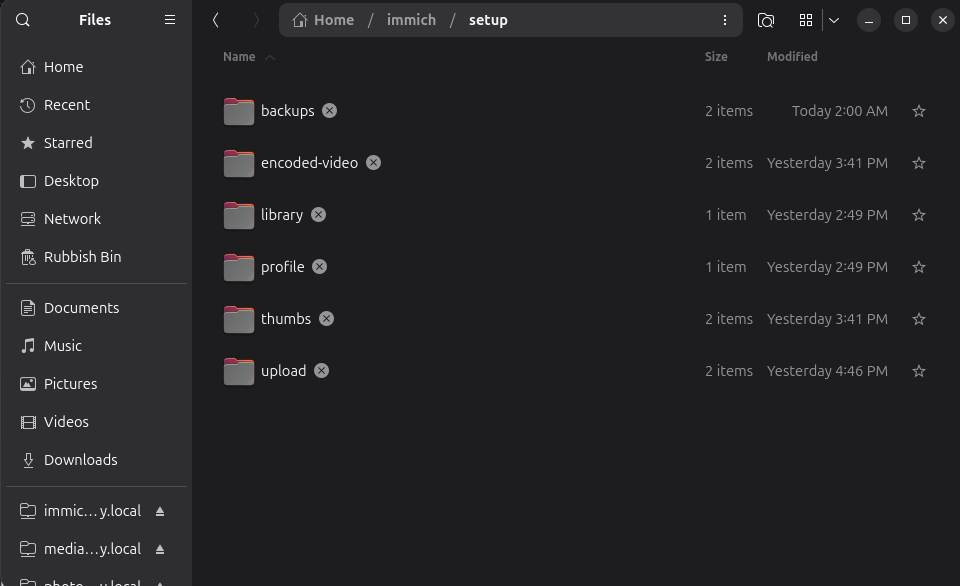This screenshot has height=586, width=960.
Task: Navigate to immich in path bar
Action: [x=411, y=20]
